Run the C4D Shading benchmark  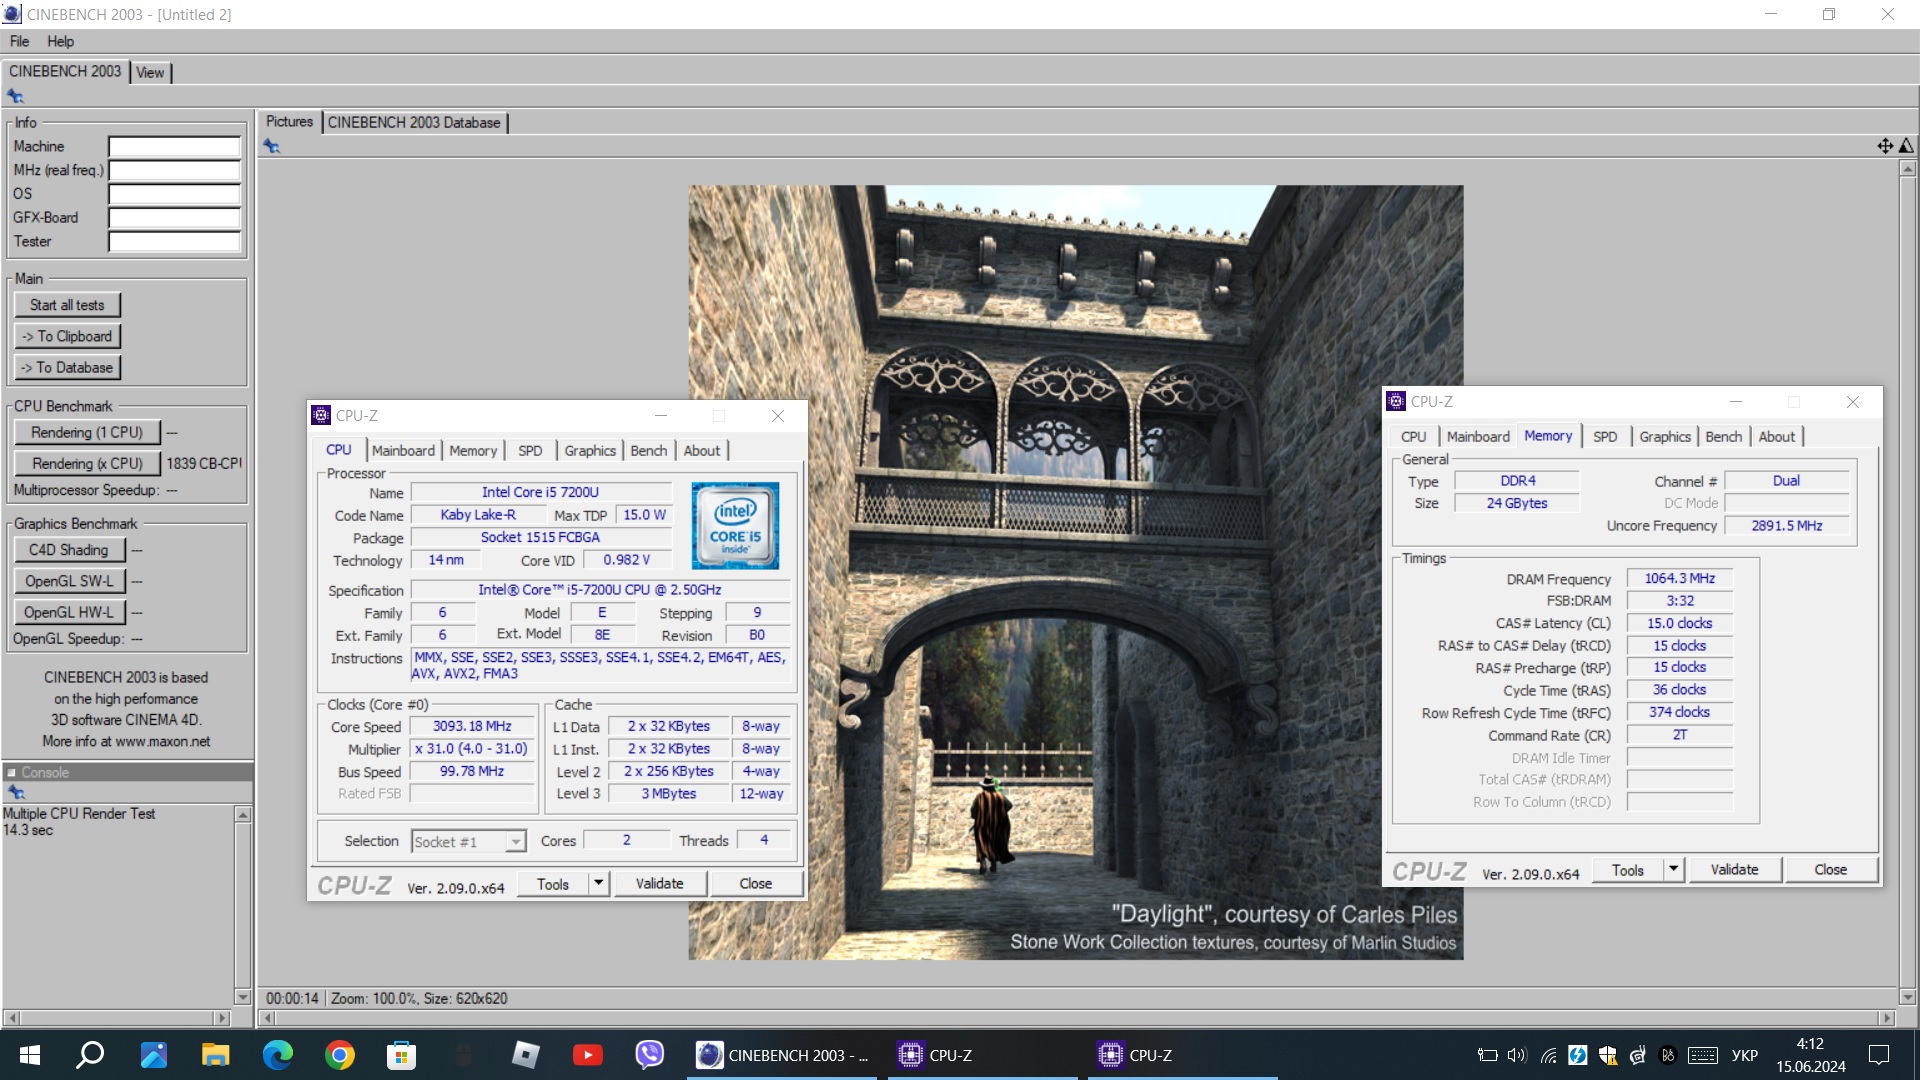(69, 550)
